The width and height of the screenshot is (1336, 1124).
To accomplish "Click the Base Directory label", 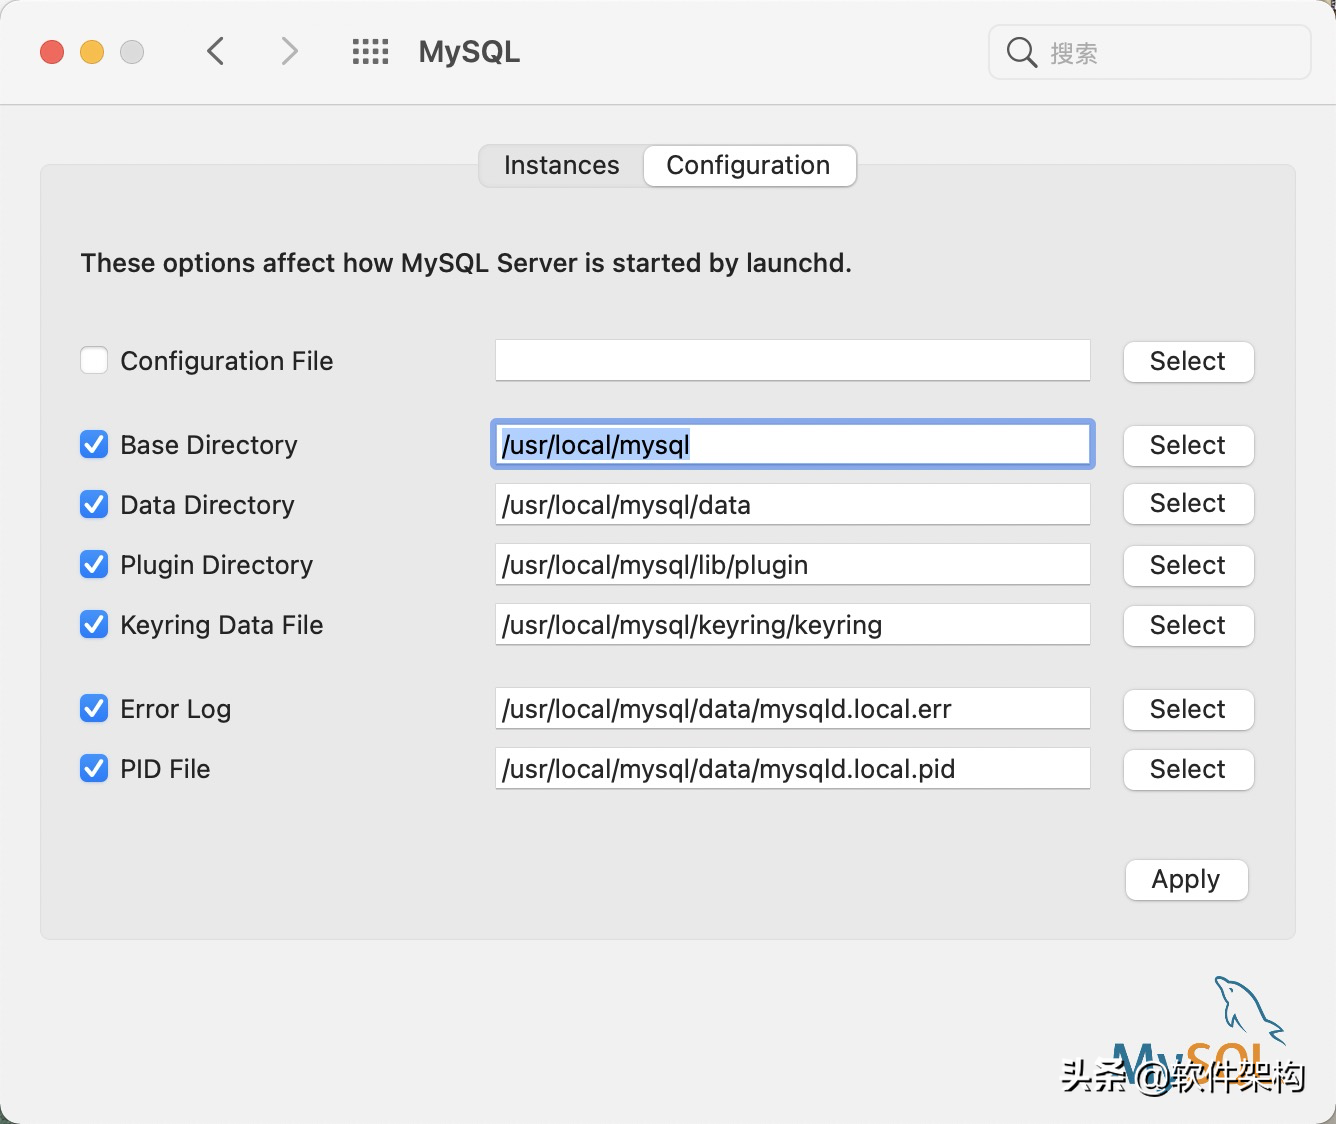I will pyautogui.click(x=209, y=445).
